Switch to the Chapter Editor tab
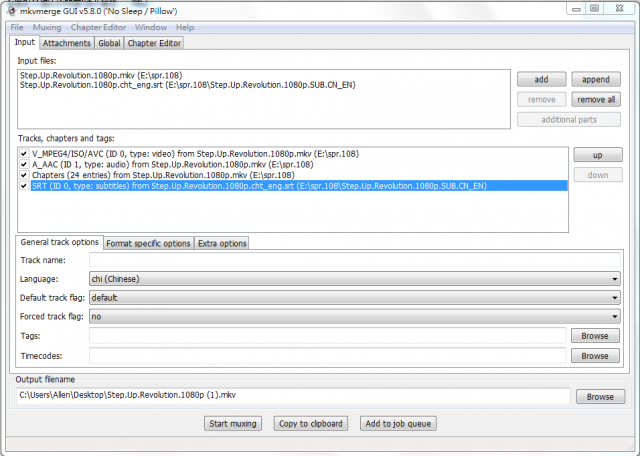This screenshot has width=640, height=456. pos(154,43)
